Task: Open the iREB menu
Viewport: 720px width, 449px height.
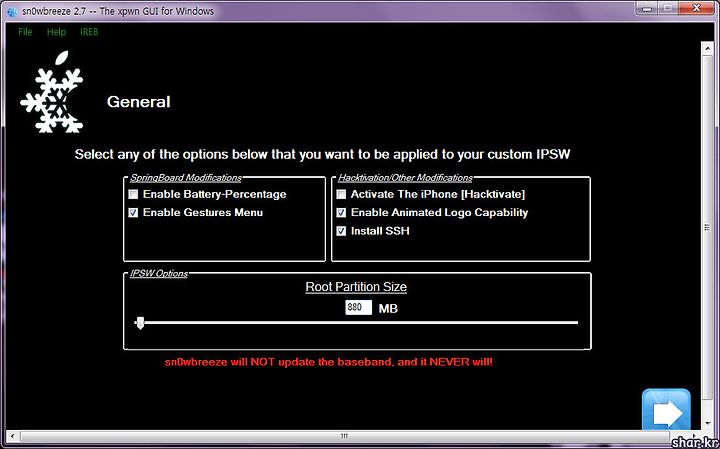Action: [x=89, y=32]
